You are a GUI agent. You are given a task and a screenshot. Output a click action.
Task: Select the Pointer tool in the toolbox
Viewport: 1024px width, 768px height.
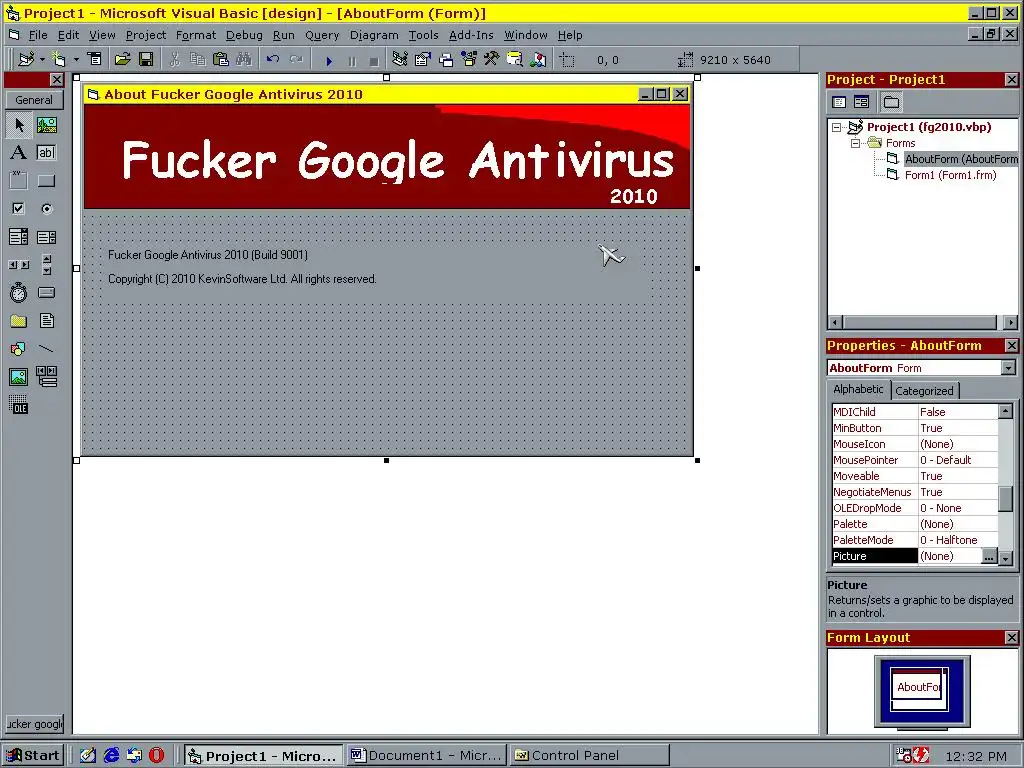19,125
